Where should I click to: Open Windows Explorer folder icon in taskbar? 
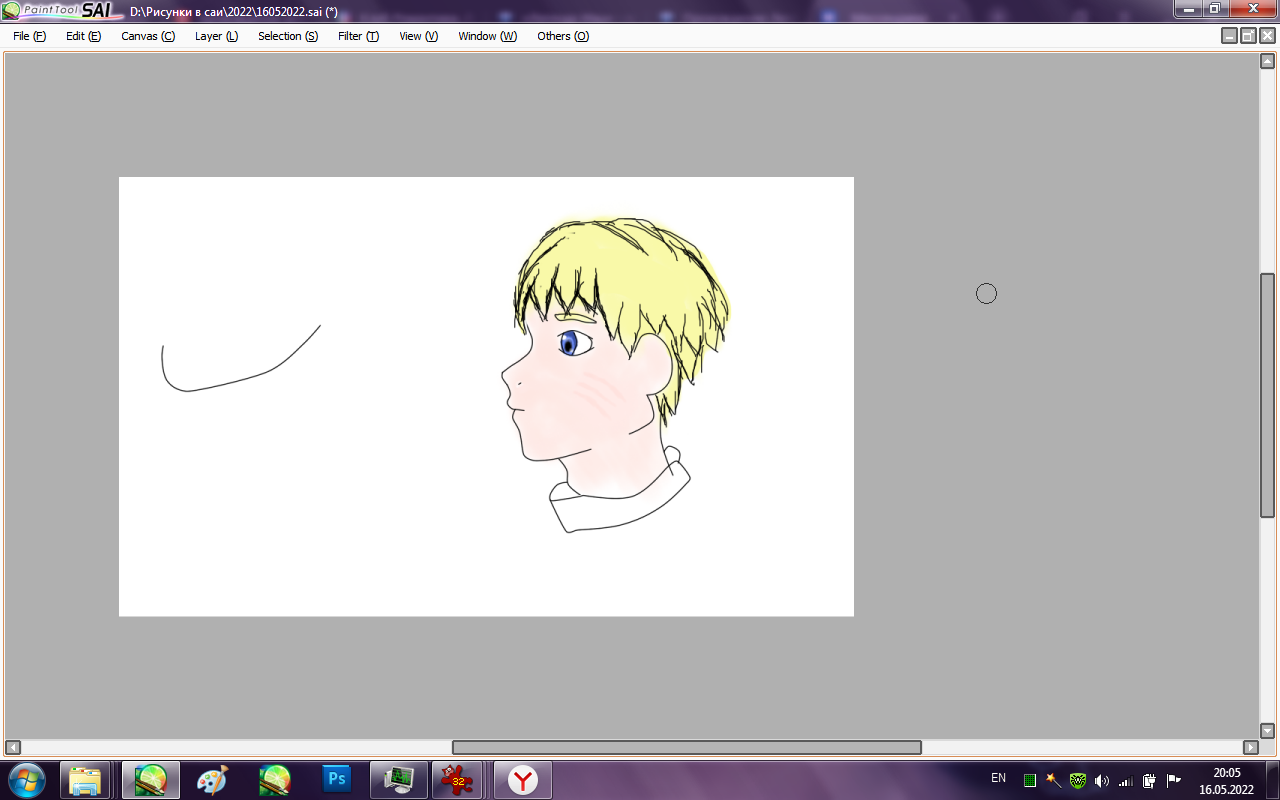(x=85, y=779)
